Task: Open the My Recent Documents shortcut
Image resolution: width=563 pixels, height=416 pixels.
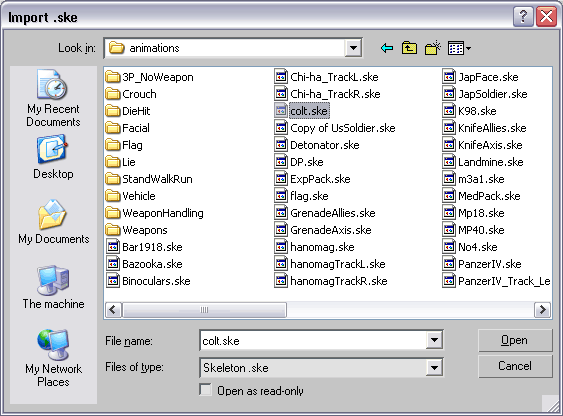Action: (53, 98)
